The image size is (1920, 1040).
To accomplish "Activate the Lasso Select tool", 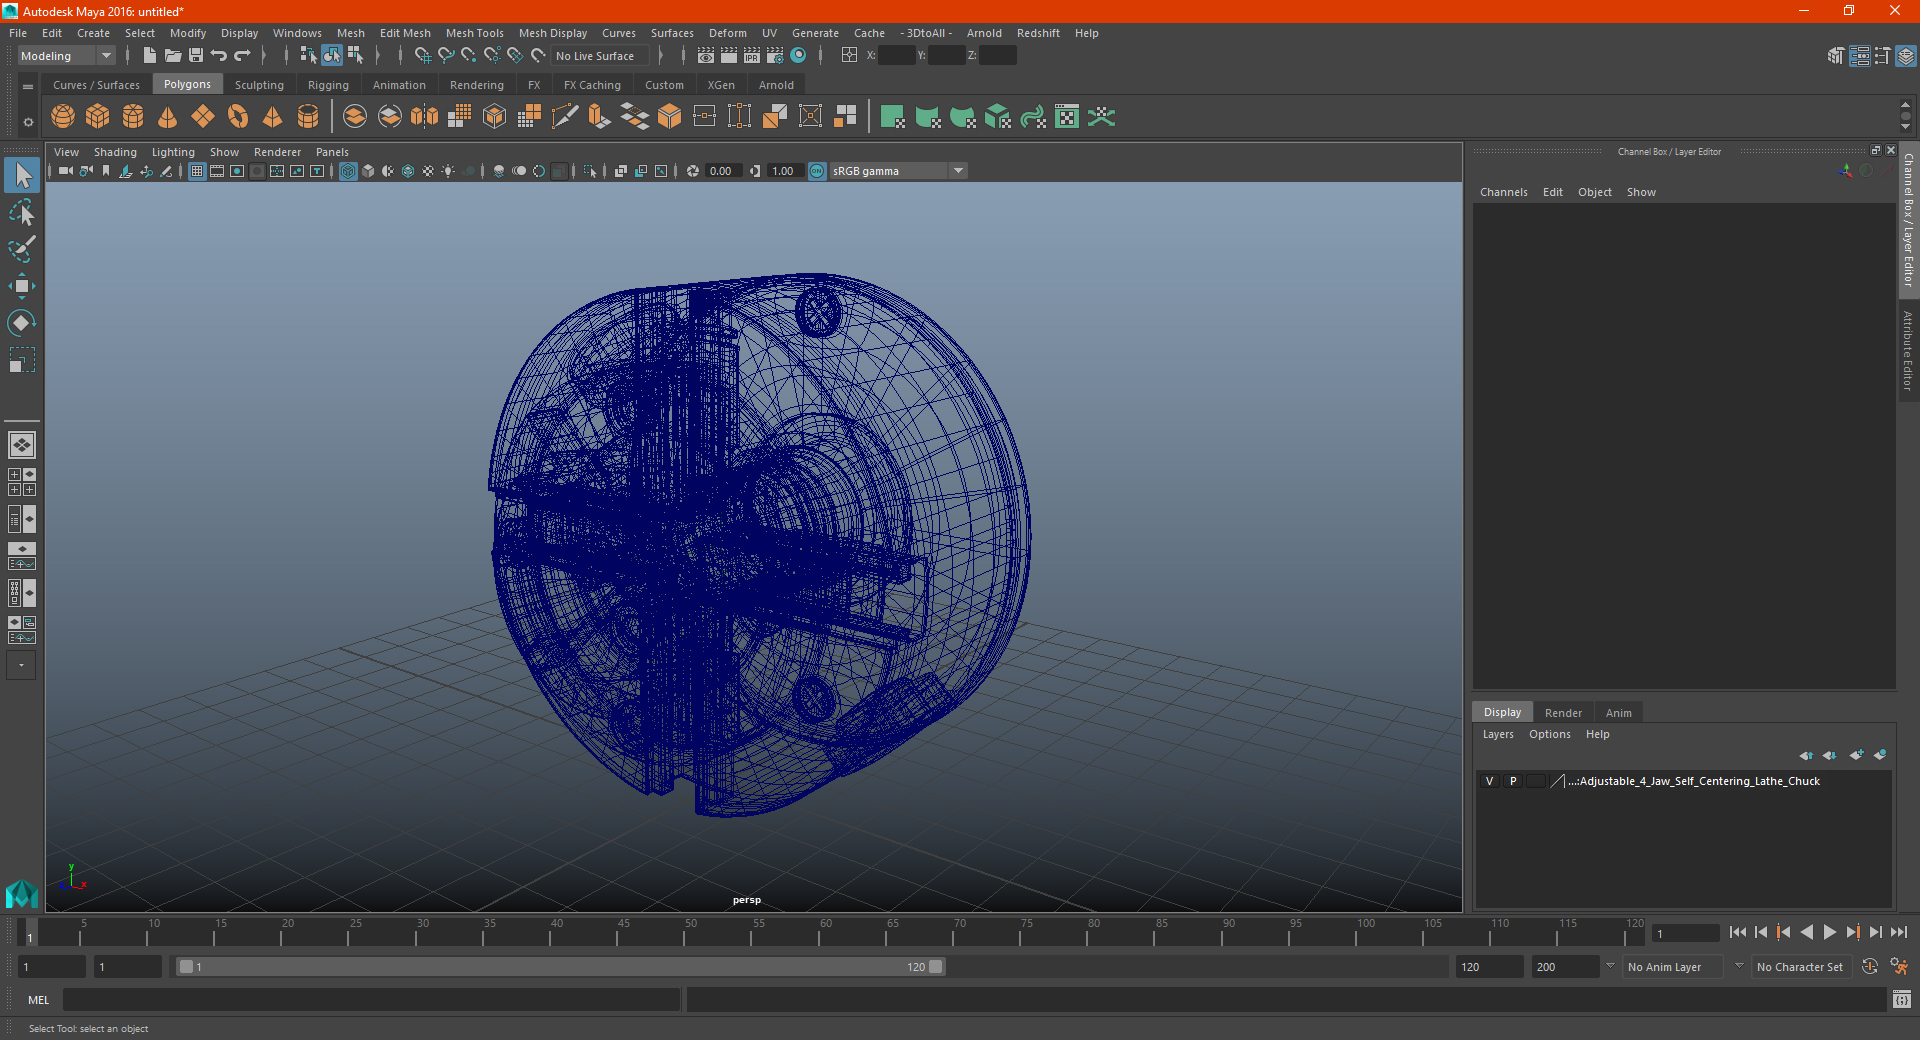I will (x=22, y=212).
